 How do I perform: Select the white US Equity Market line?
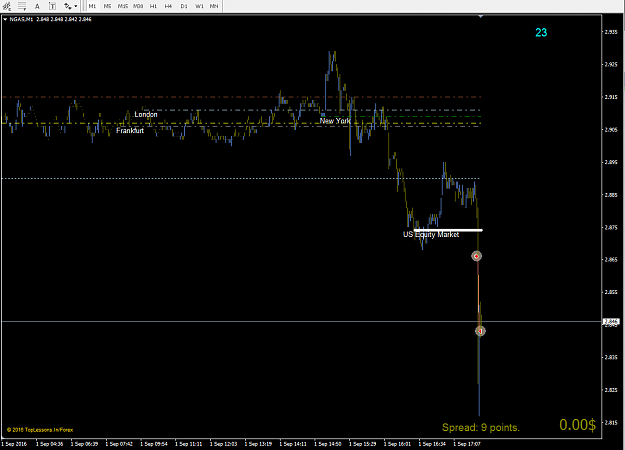point(448,230)
